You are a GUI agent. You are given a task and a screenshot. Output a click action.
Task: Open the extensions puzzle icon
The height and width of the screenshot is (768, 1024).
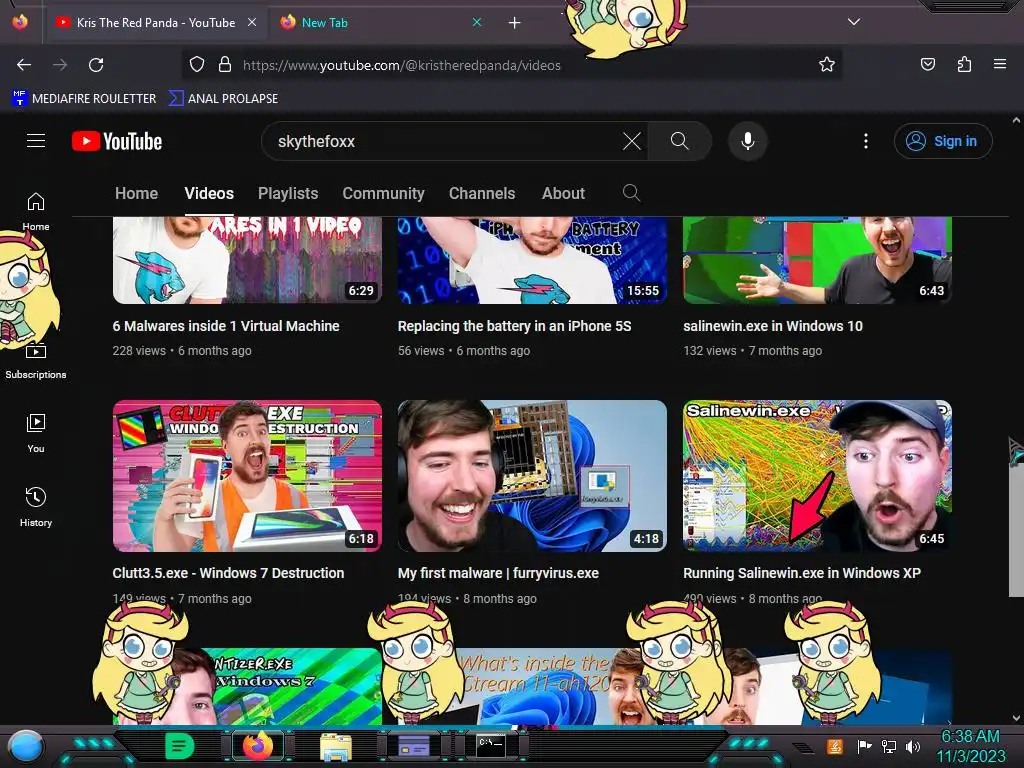click(x=964, y=65)
